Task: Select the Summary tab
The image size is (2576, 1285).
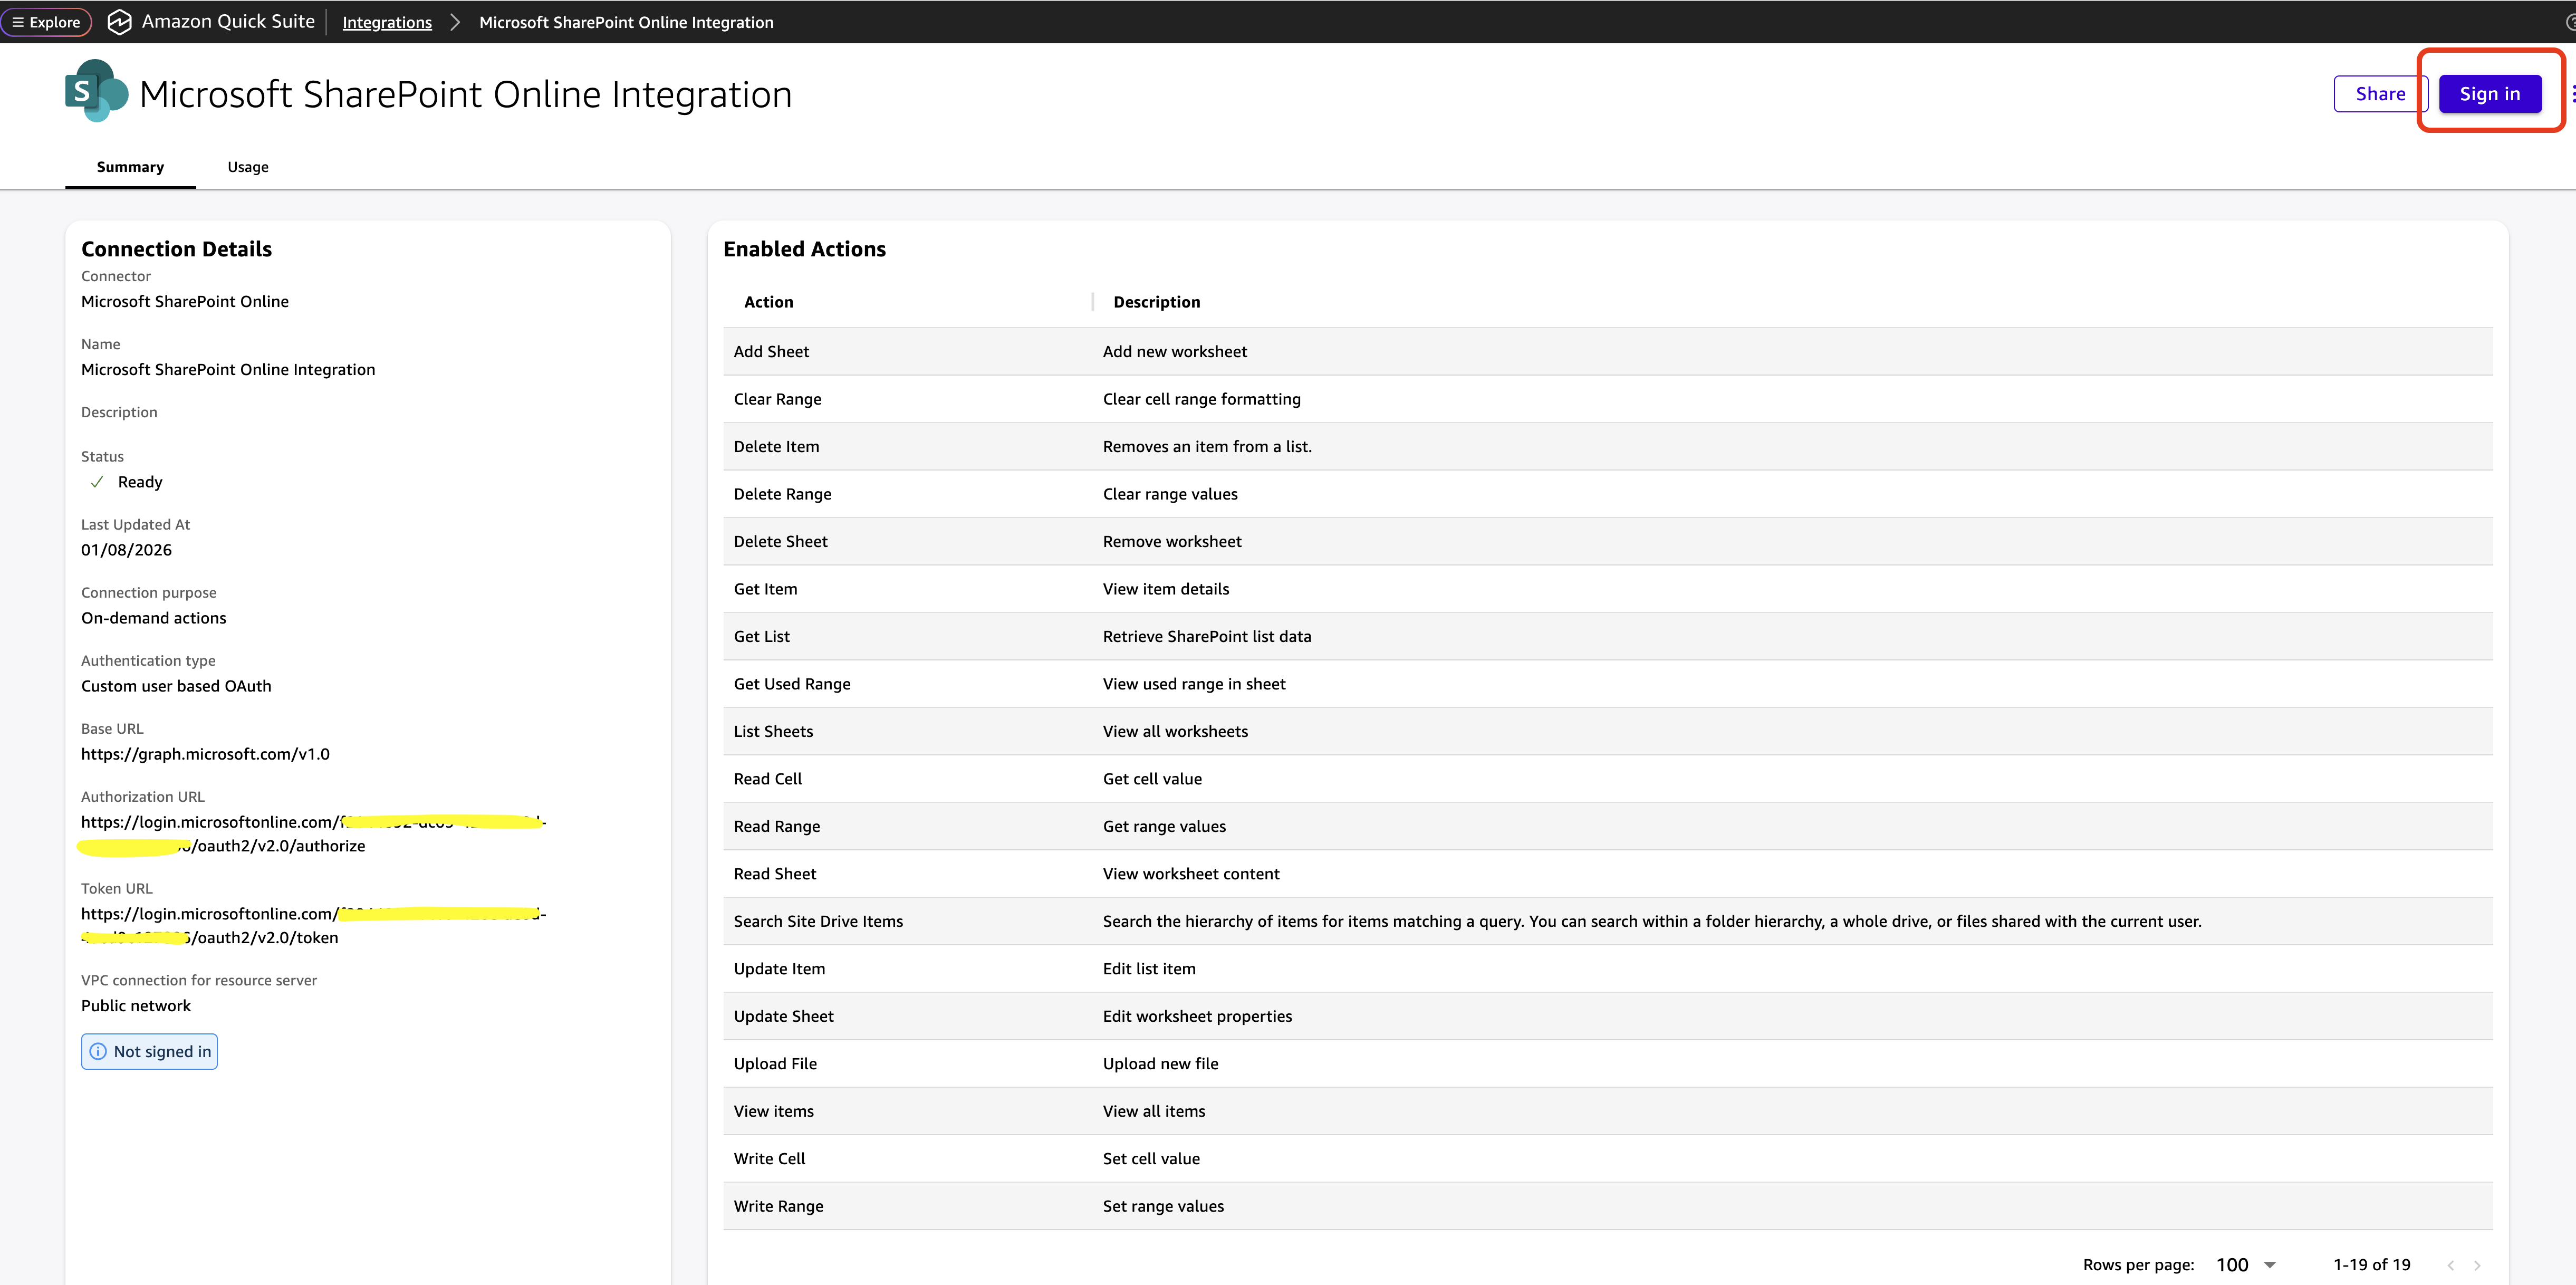Action: coord(130,167)
